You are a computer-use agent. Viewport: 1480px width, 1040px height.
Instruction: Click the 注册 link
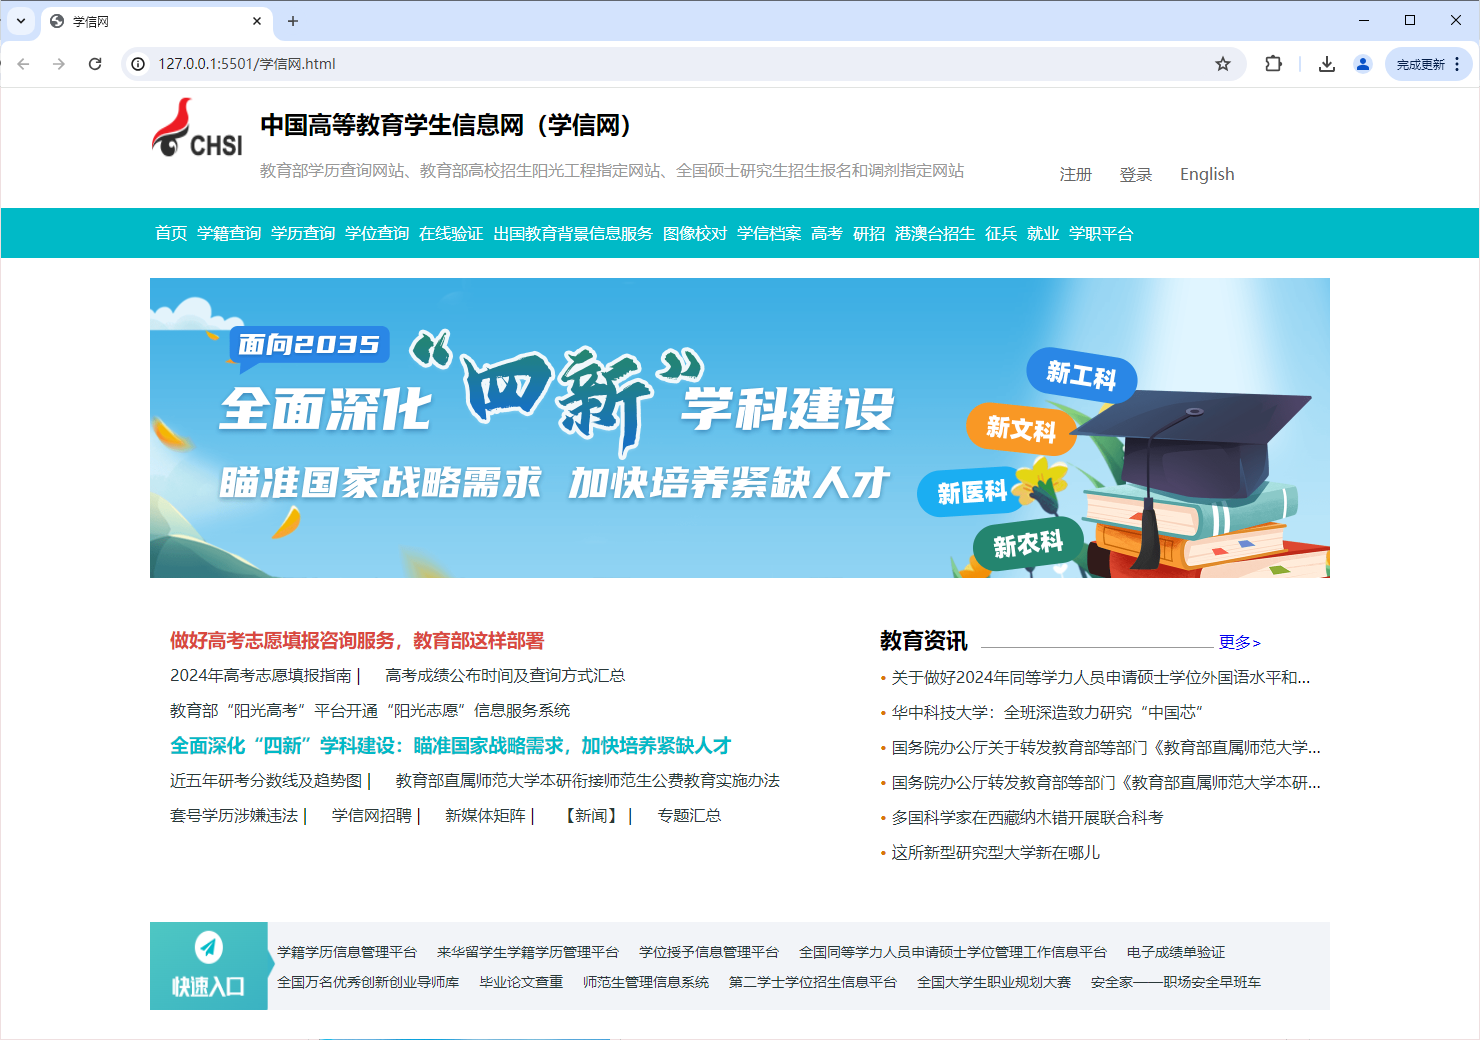1075,174
